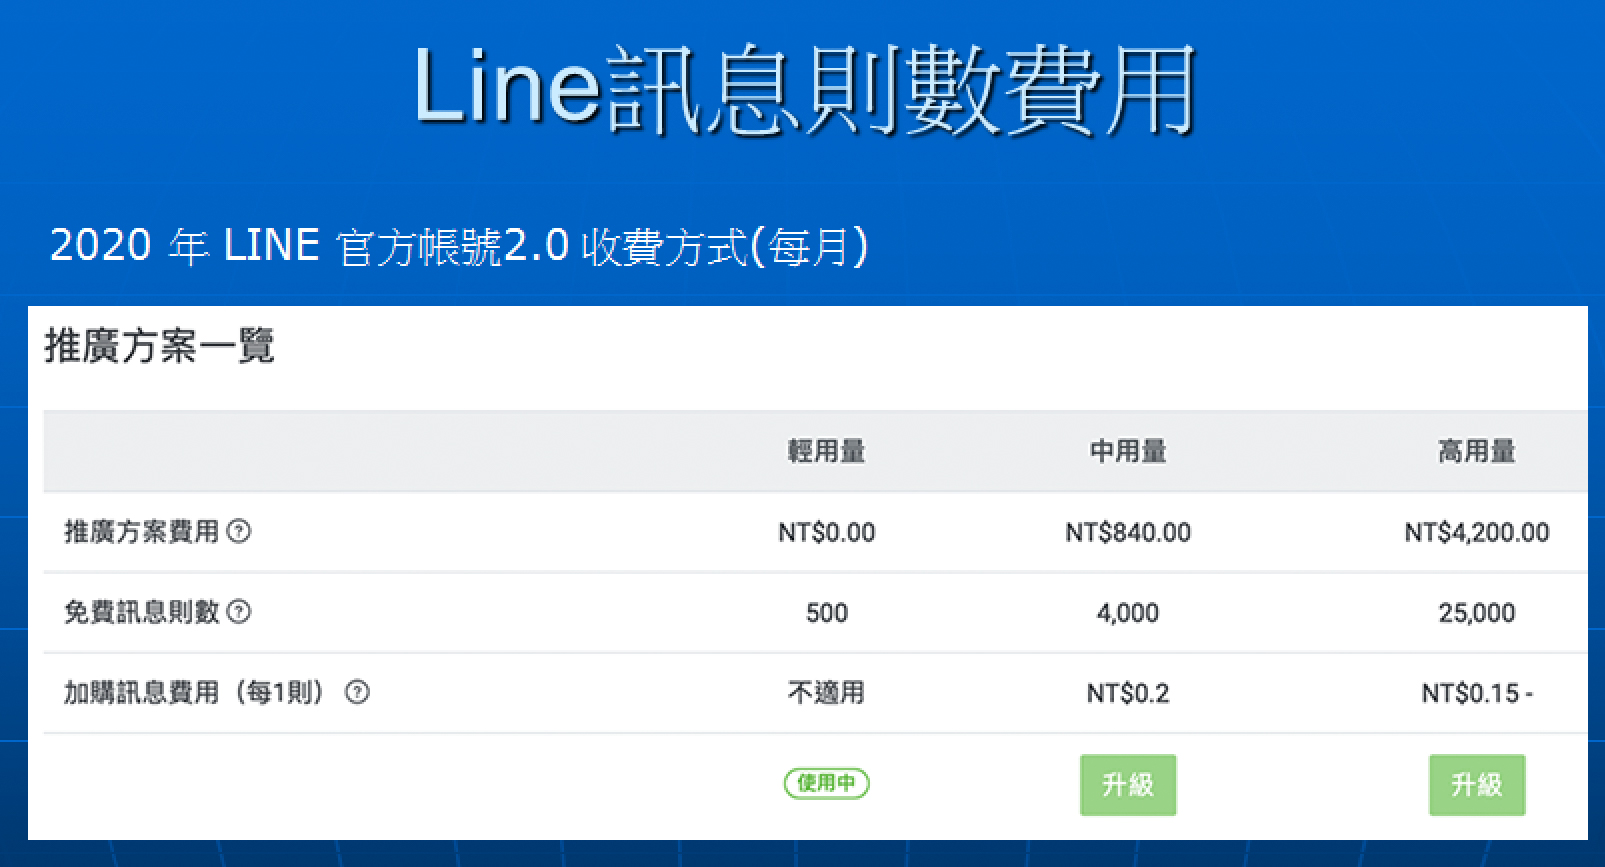This screenshot has height=867, width=1605.
Task: Click help icon beside 免費訊息則數
Action: 239,612
